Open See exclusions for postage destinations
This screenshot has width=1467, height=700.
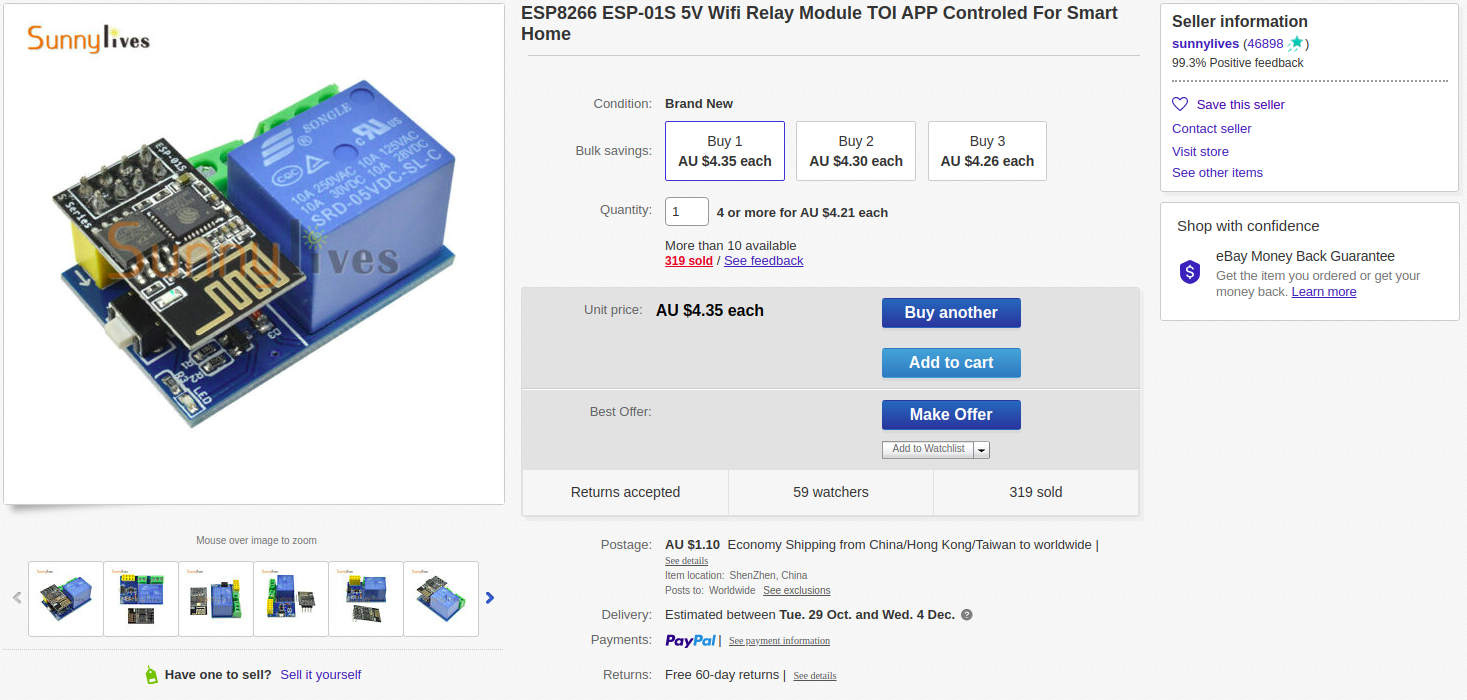point(796,590)
